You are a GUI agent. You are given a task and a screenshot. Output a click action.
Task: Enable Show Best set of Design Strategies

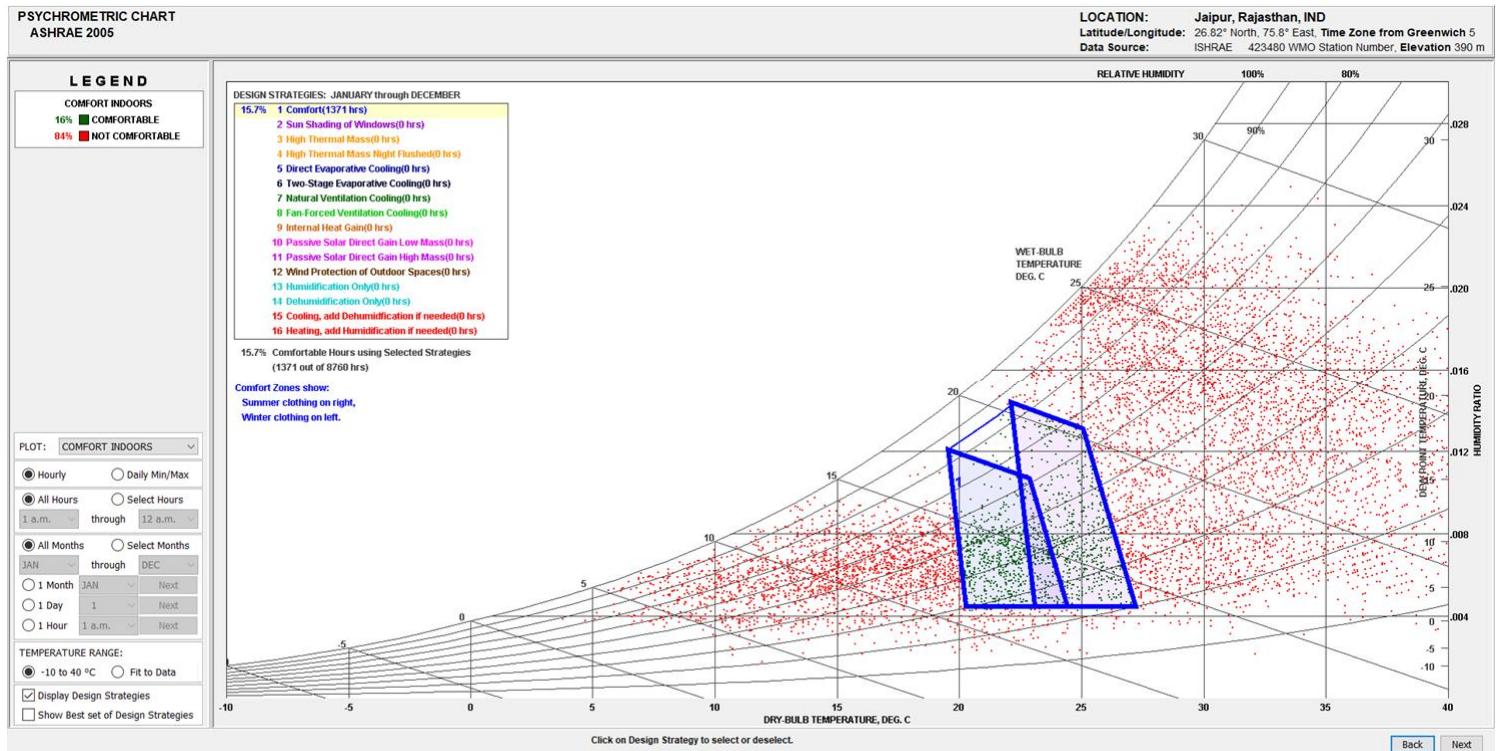click(x=26, y=712)
